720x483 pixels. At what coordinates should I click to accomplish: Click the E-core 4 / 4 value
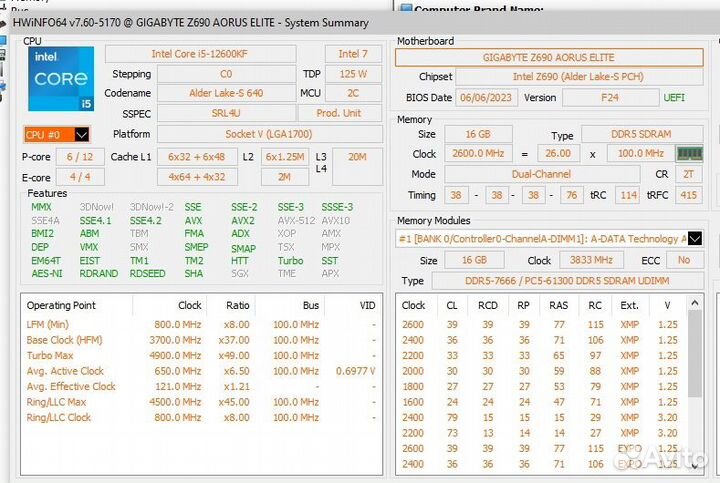coord(80,177)
